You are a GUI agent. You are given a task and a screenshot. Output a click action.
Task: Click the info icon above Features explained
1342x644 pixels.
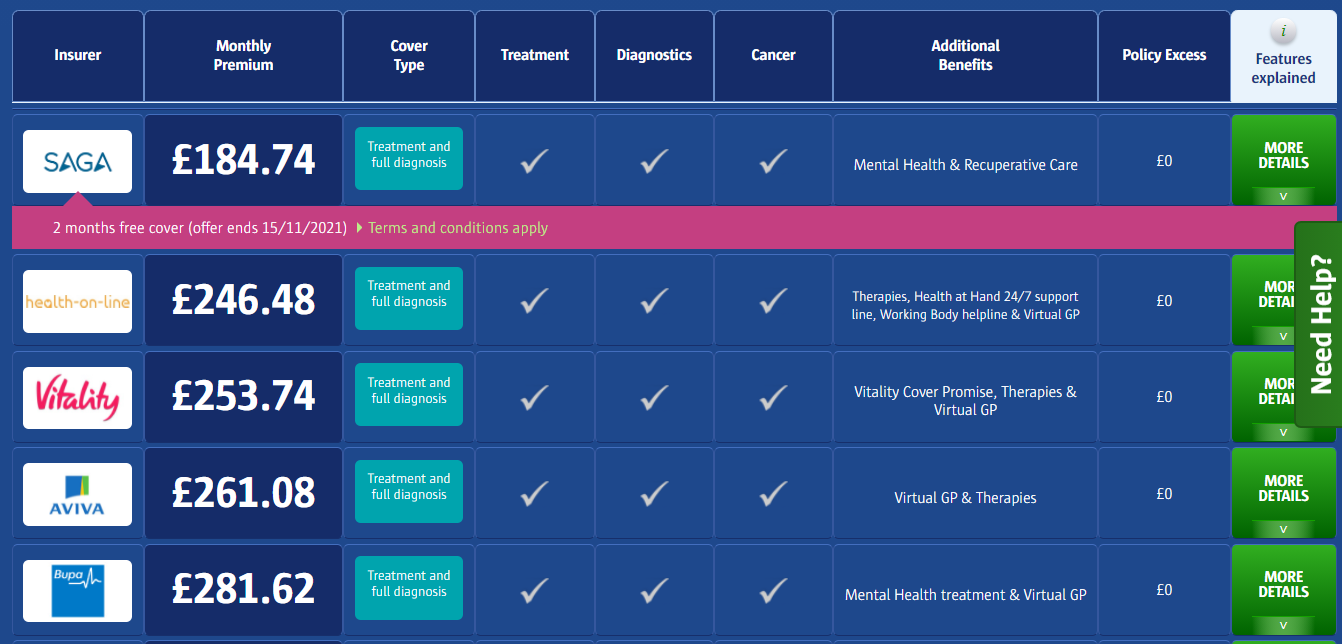pyautogui.click(x=1283, y=33)
